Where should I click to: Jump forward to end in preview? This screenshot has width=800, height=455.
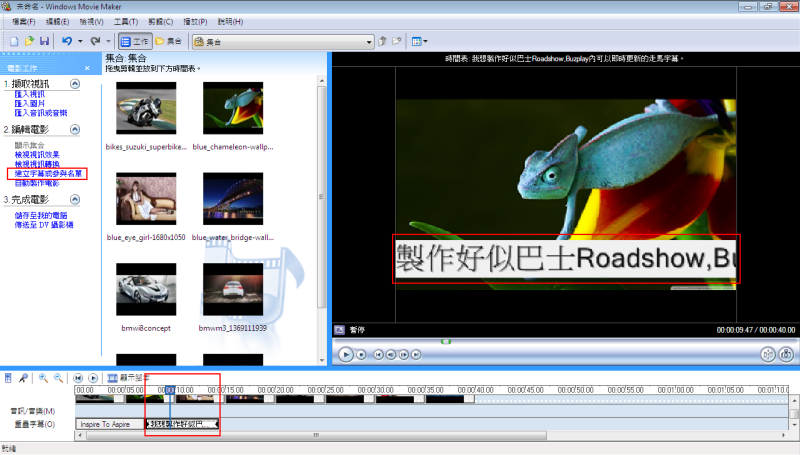[x=416, y=355]
